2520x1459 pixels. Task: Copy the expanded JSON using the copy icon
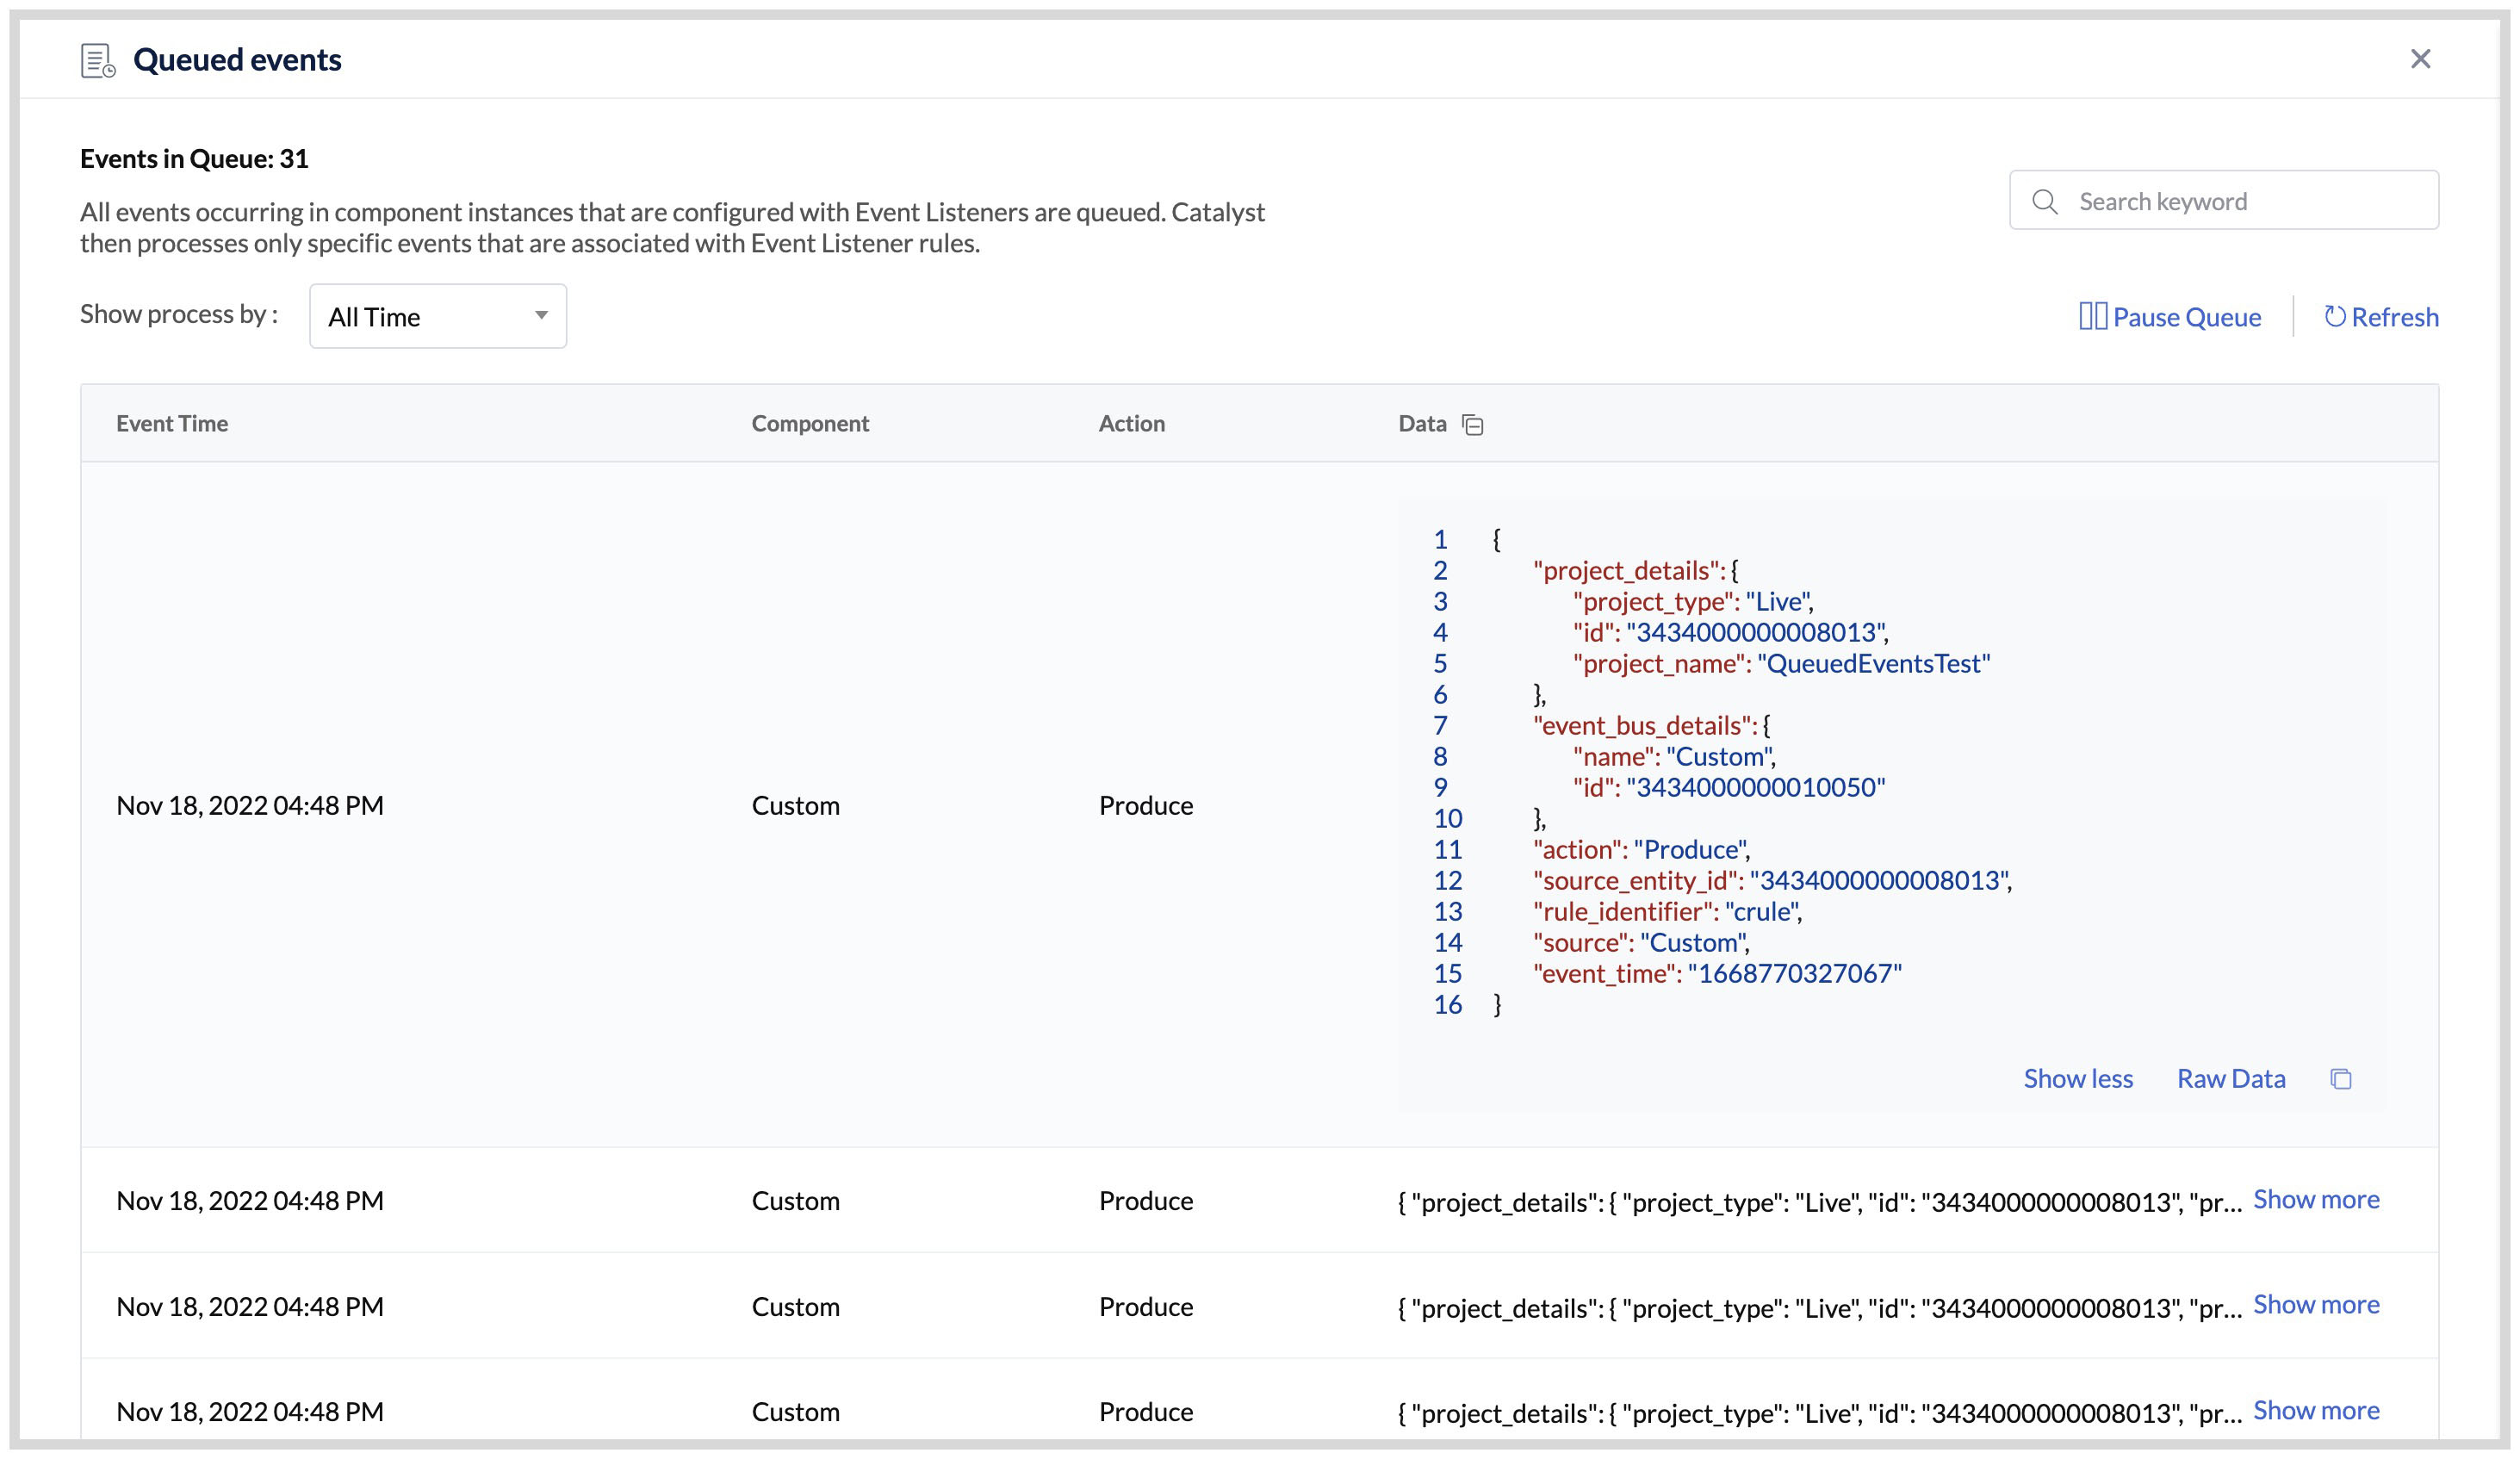click(2341, 1078)
